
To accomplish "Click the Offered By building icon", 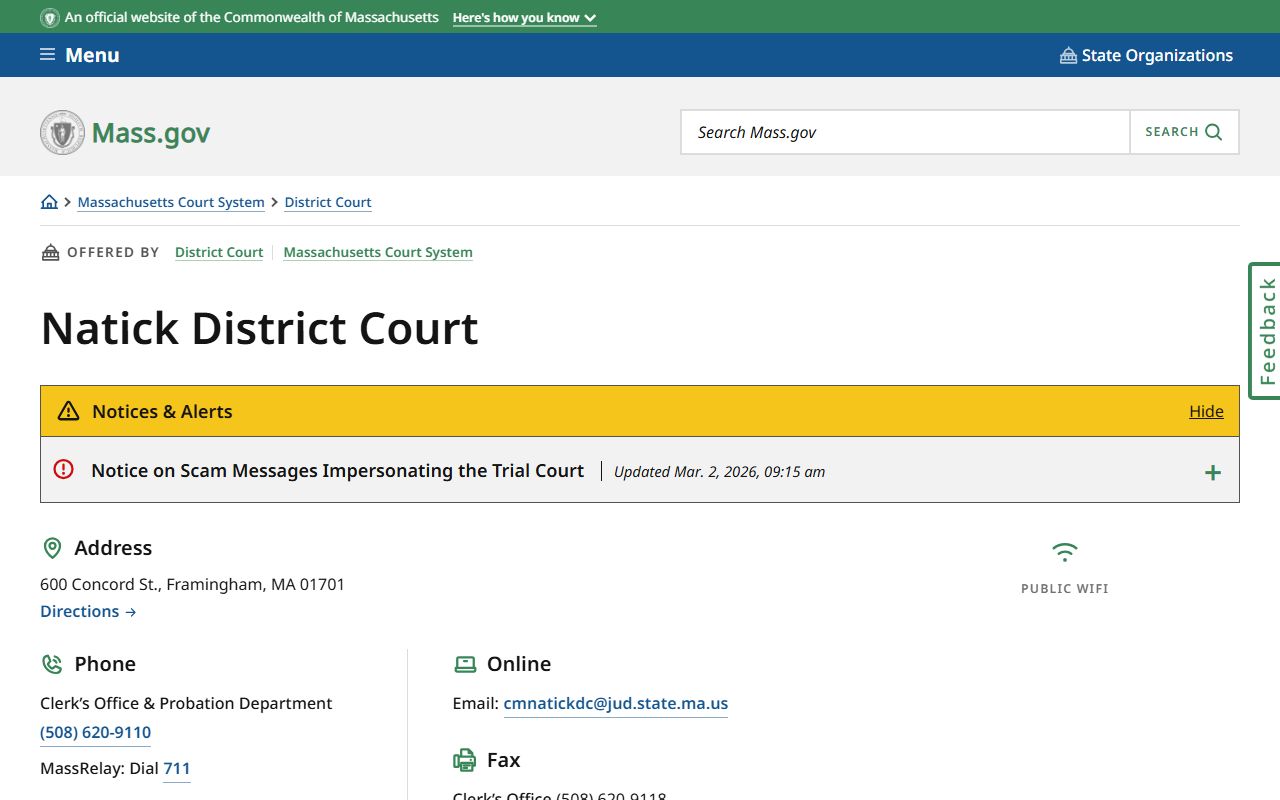I will [50, 252].
